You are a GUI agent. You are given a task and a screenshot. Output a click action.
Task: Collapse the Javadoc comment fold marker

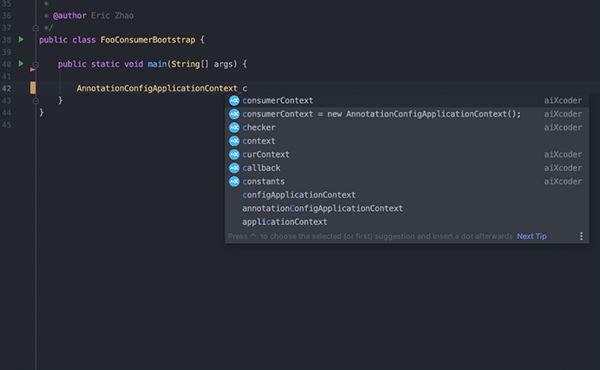(x=36, y=28)
